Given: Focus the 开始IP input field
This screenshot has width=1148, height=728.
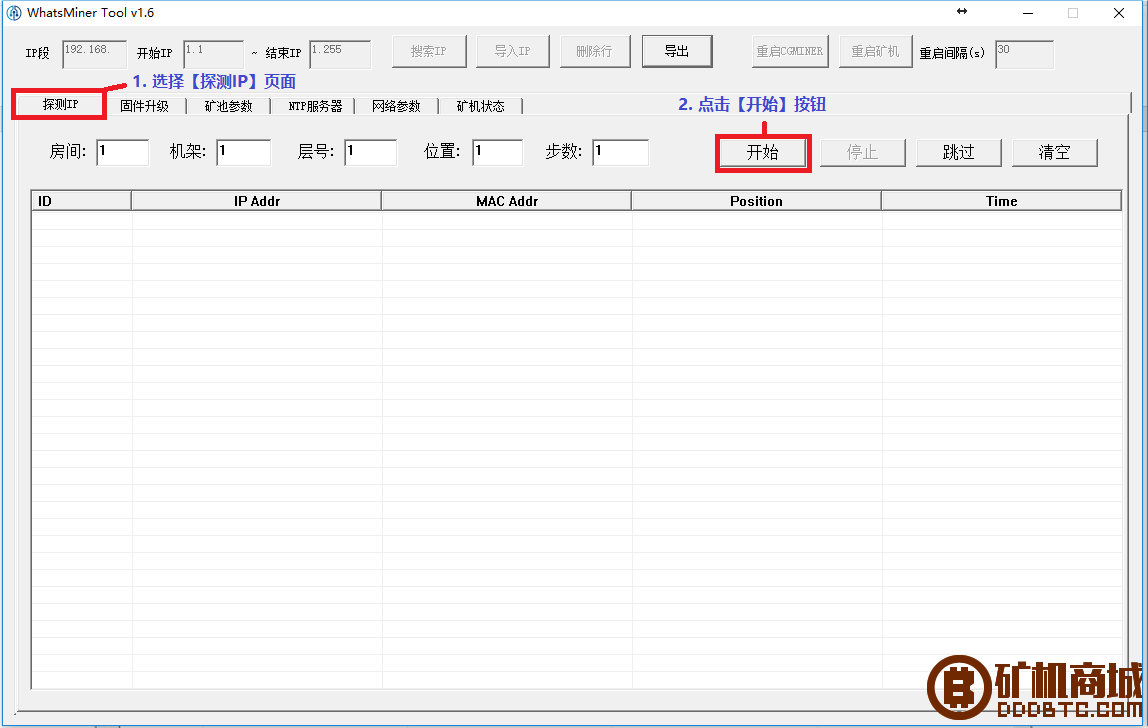Looking at the screenshot, I should point(213,54).
